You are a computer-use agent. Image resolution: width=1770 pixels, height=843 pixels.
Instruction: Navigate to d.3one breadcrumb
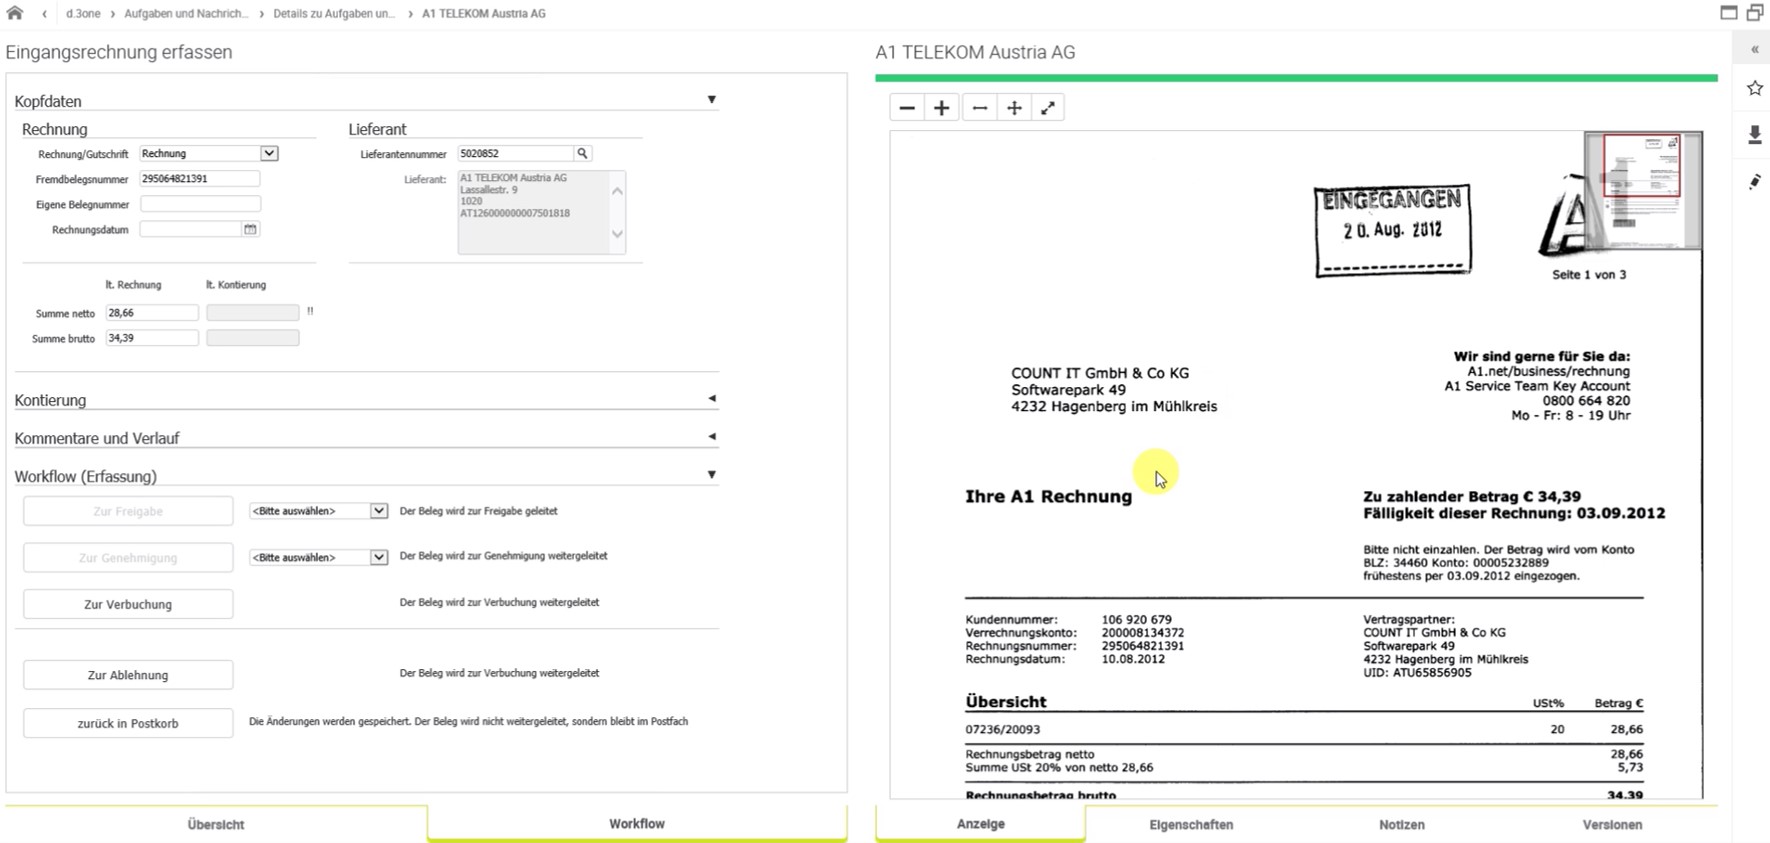click(83, 14)
